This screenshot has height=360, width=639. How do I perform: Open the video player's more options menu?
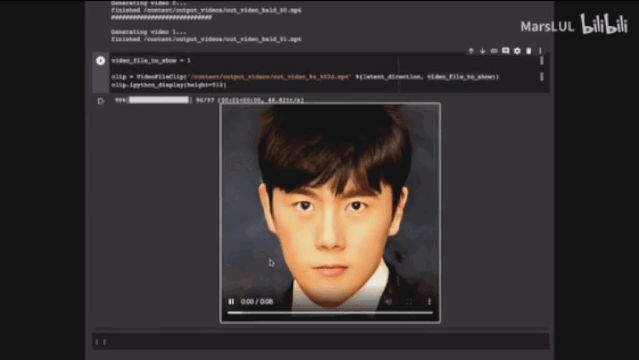pos(429,302)
